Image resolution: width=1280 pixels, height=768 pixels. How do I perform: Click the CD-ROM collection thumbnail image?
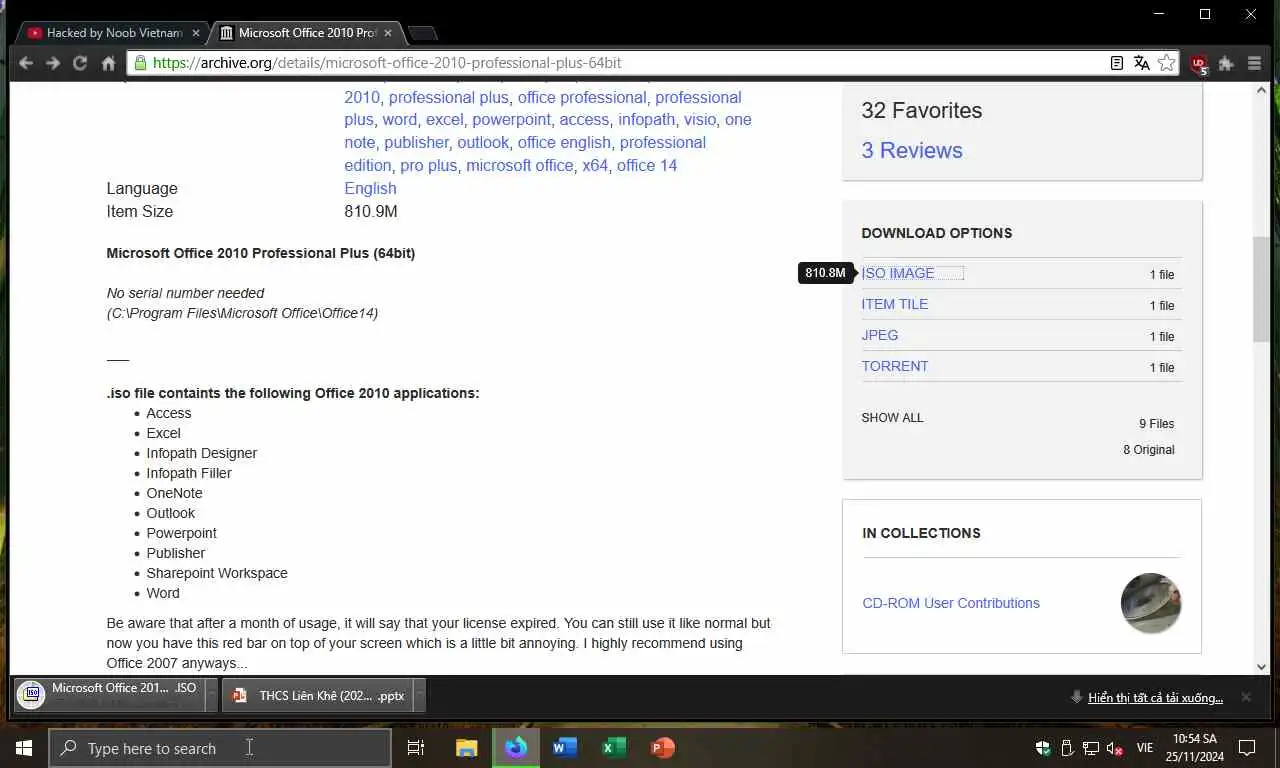(x=1150, y=603)
